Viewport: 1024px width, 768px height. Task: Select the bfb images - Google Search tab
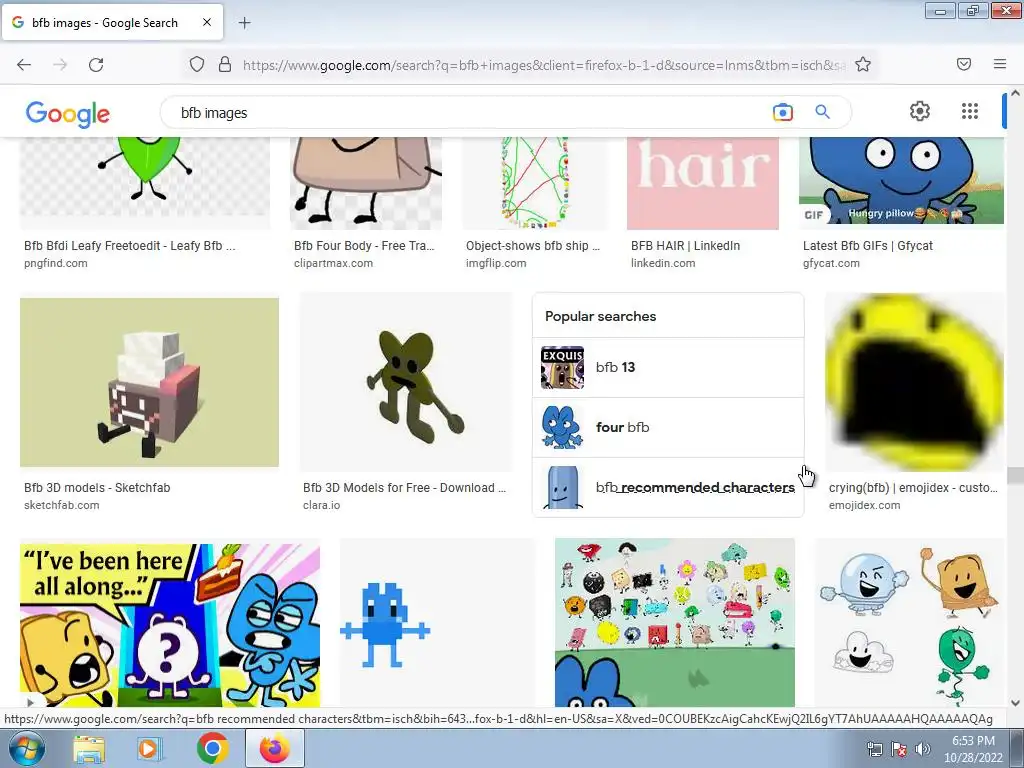(x=112, y=22)
